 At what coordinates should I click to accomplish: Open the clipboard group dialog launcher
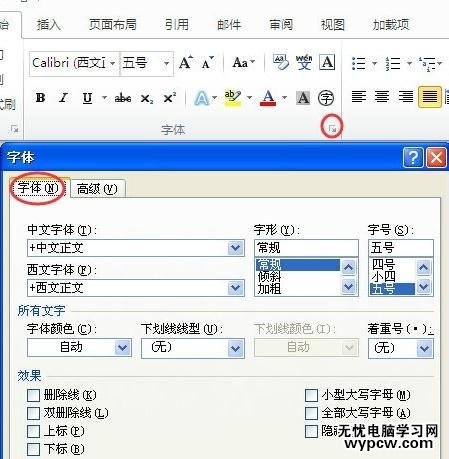[x=14, y=128]
